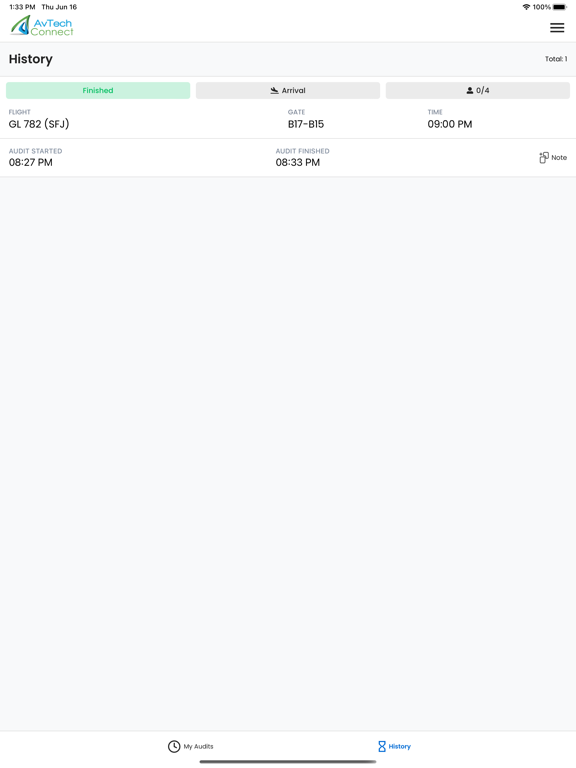The image size is (576, 768).
Task: Click the landing plane Arrival icon
Action: (x=274, y=91)
